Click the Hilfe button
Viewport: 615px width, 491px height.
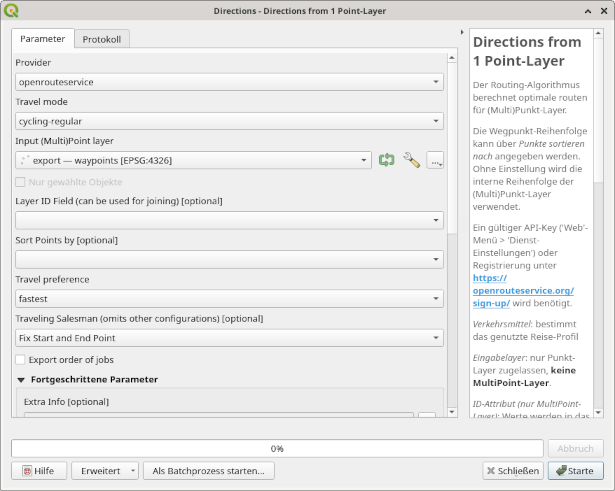pos(38,470)
